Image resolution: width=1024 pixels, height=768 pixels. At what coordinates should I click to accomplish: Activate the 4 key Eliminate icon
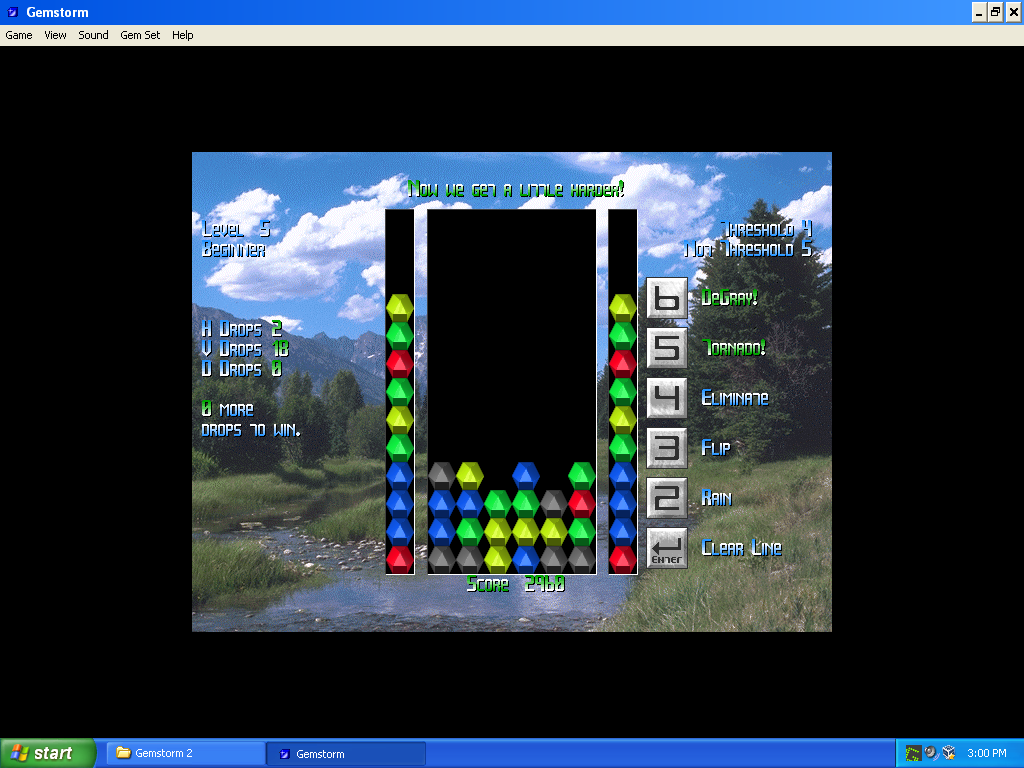pos(667,398)
